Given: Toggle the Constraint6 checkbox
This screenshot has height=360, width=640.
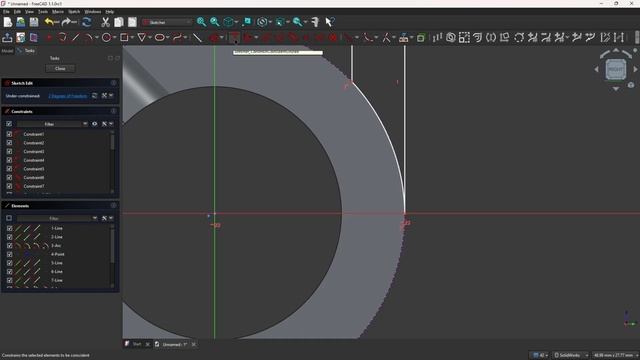Looking at the screenshot, I should [9, 178].
